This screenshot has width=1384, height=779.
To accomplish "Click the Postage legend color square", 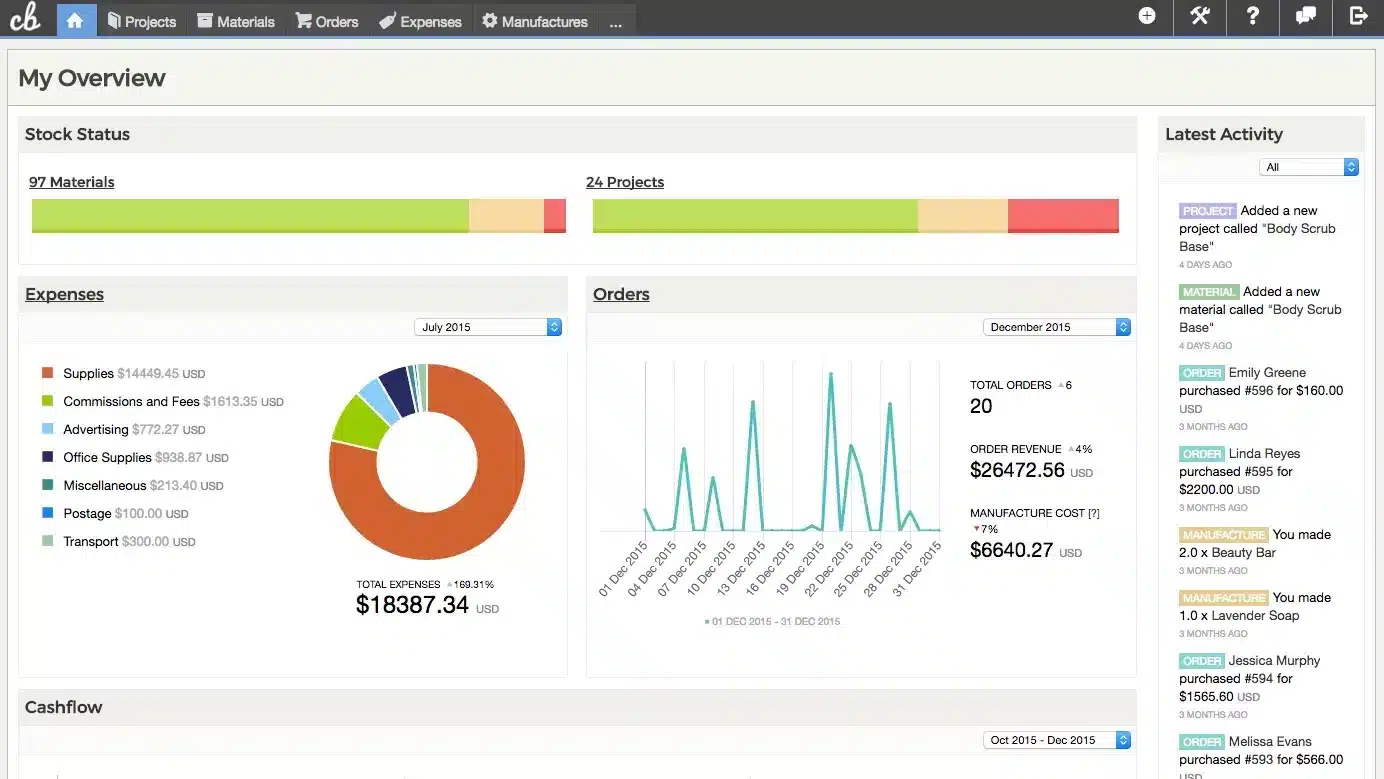I will (x=47, y=513).
